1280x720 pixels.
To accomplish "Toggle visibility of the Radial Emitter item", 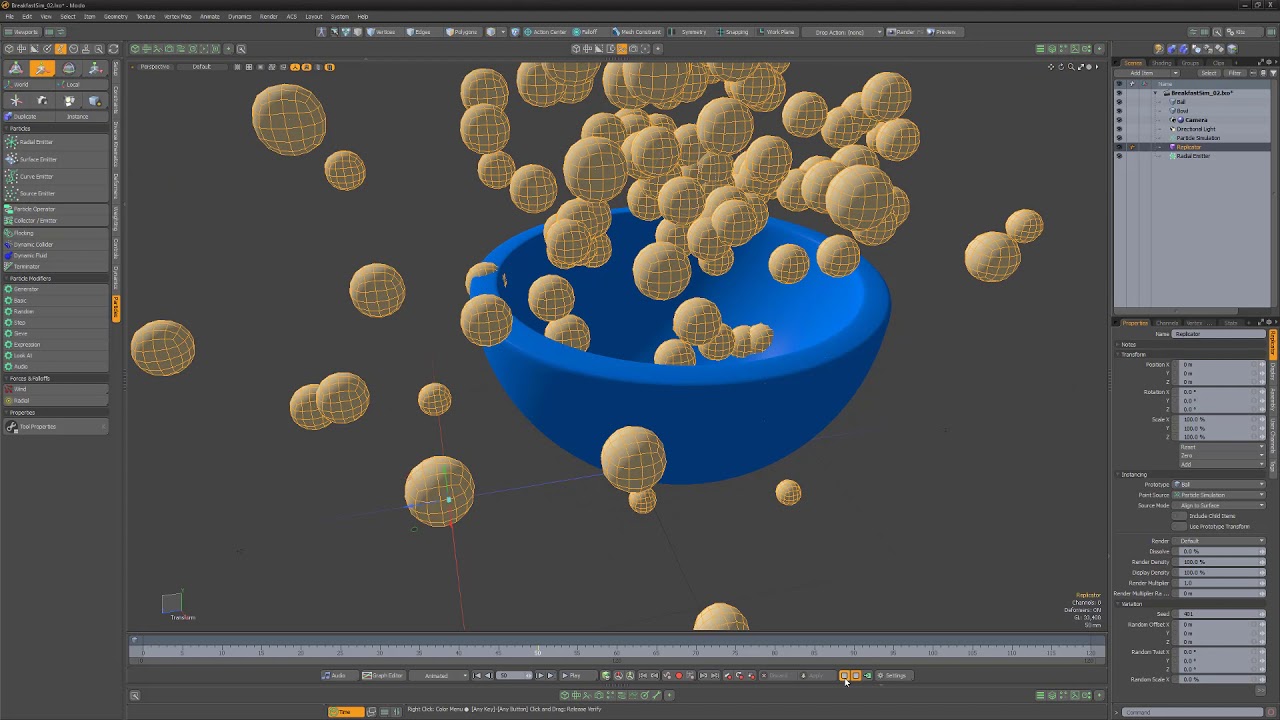I will click(1119, 156).
